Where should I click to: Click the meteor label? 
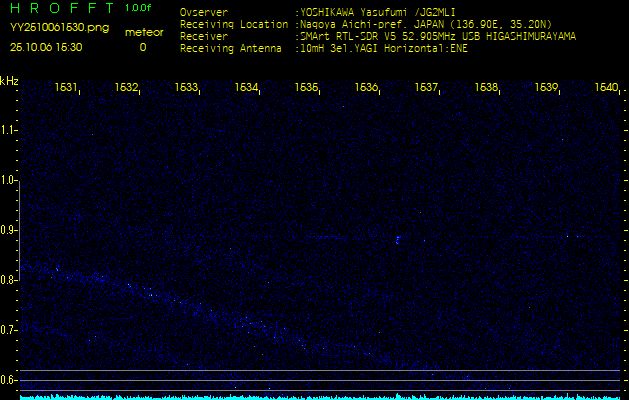click(144, 33)
